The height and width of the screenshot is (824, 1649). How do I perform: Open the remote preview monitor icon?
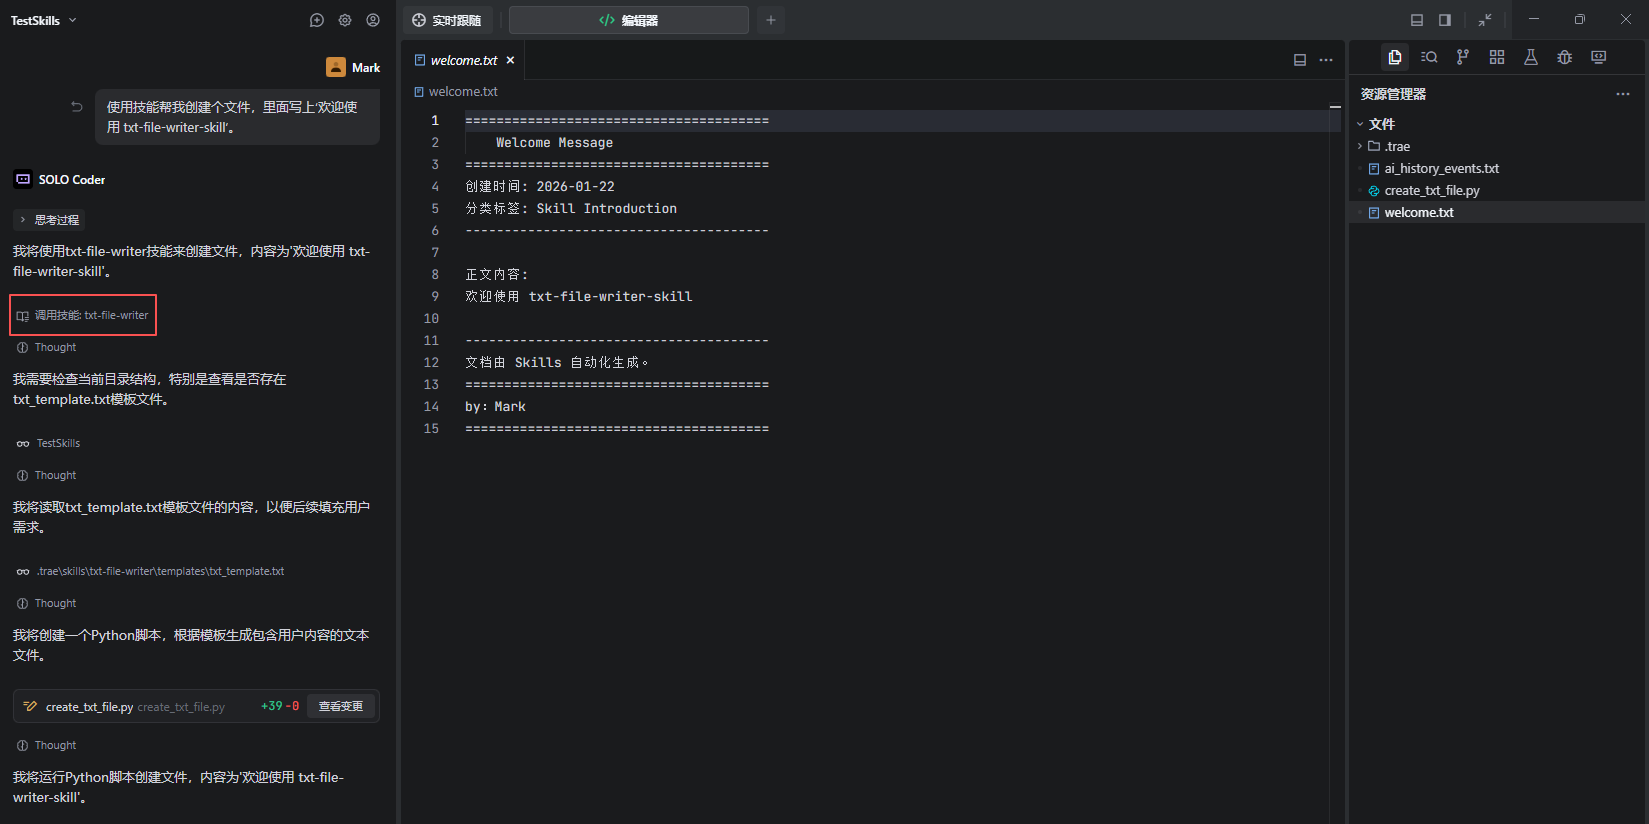1599,57
